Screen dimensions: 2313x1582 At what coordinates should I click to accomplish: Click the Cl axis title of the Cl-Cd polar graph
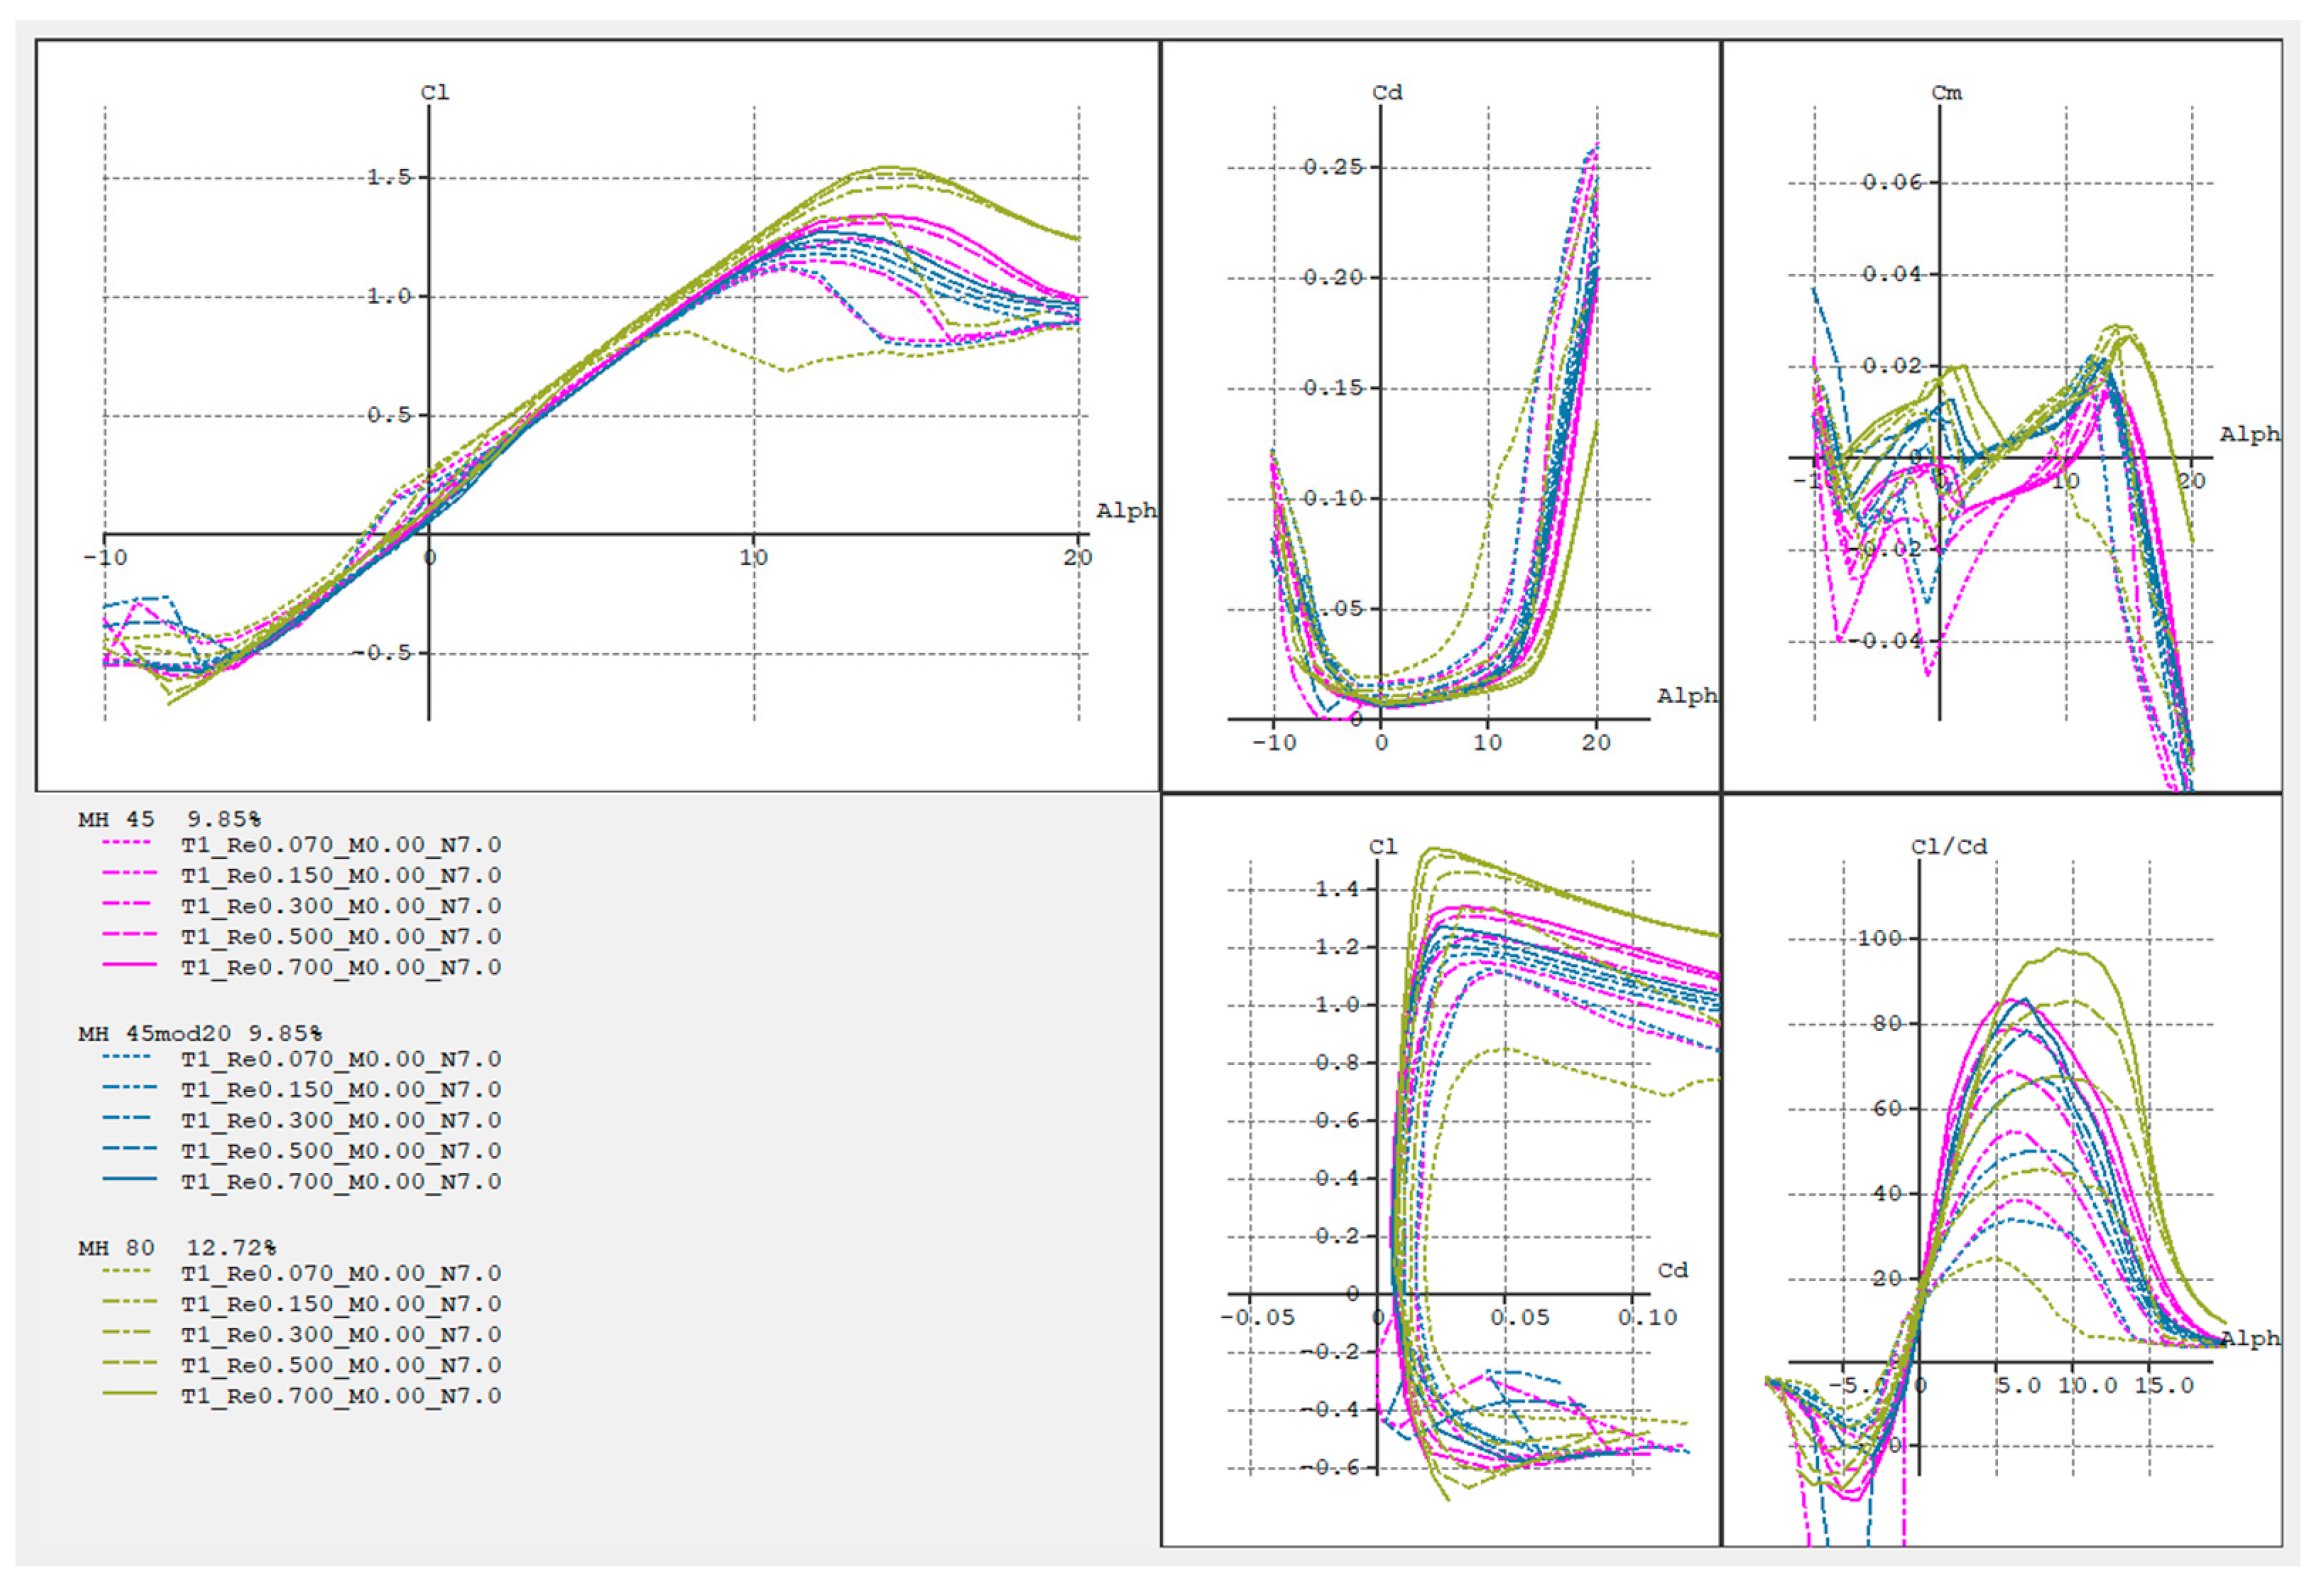(1383, 846)
